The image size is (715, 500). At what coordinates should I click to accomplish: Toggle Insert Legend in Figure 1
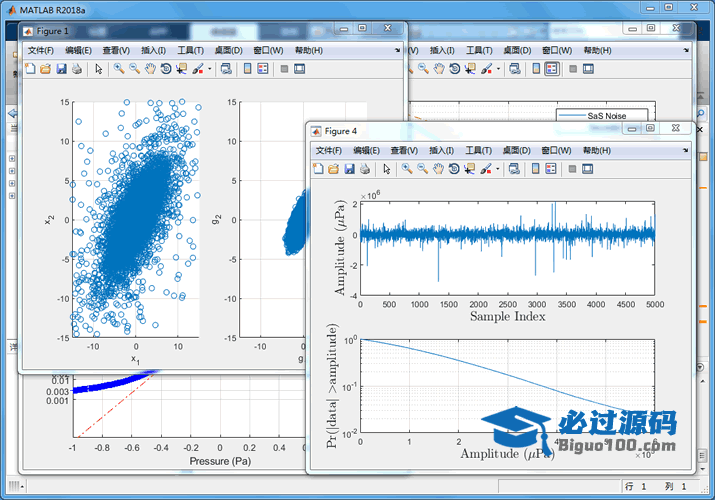[x=263, y=69]
